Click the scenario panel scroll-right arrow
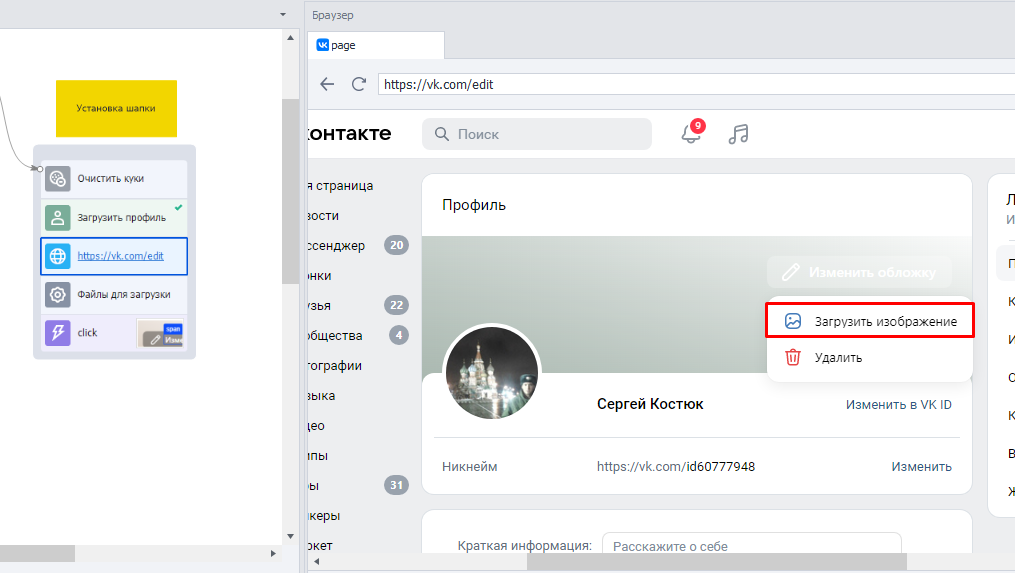The image size is (1015, 573). pyautogui.click(x=273, y=554)
